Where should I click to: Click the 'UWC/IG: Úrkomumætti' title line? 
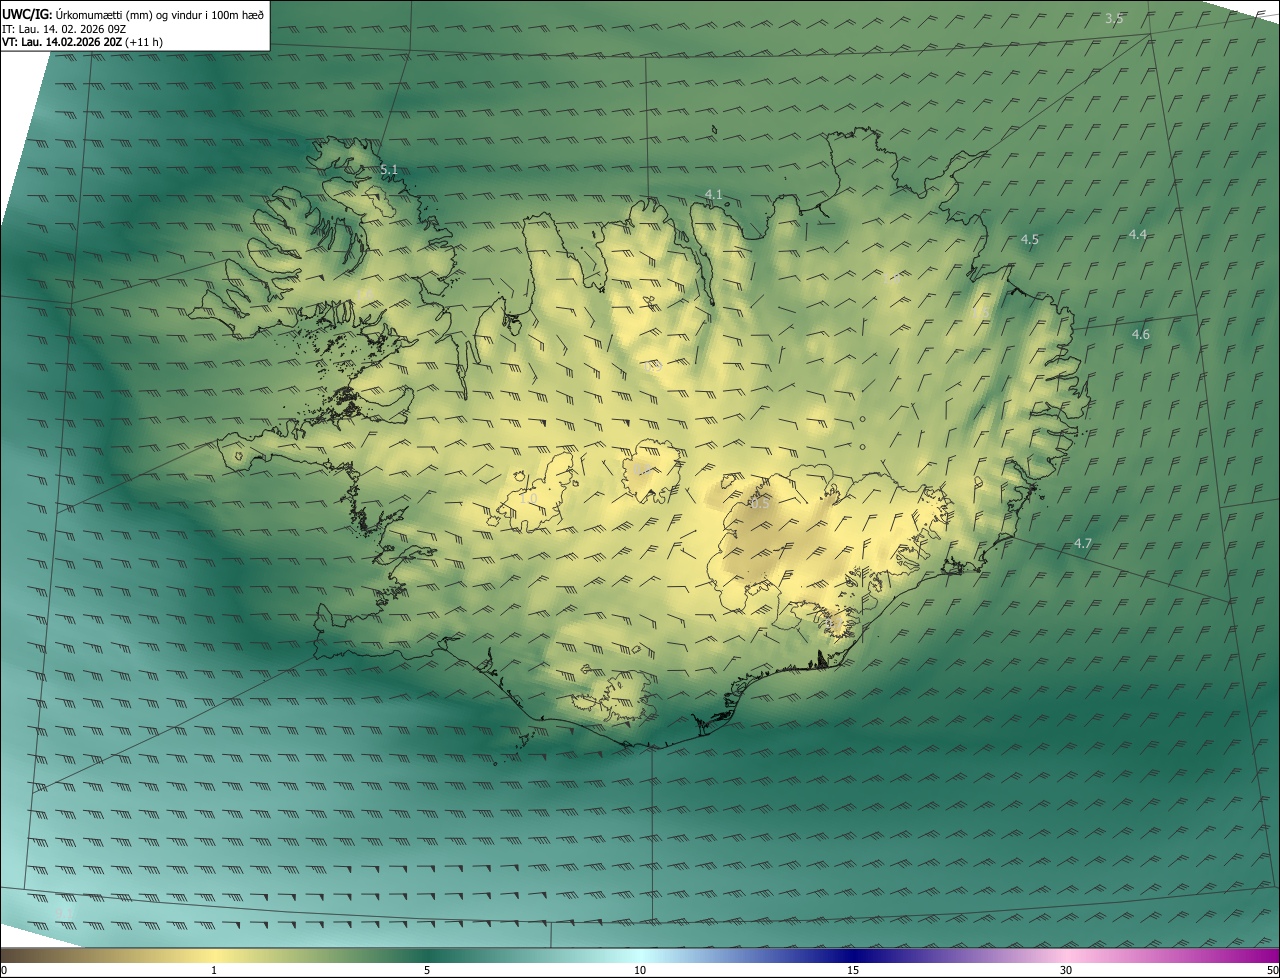133,14
